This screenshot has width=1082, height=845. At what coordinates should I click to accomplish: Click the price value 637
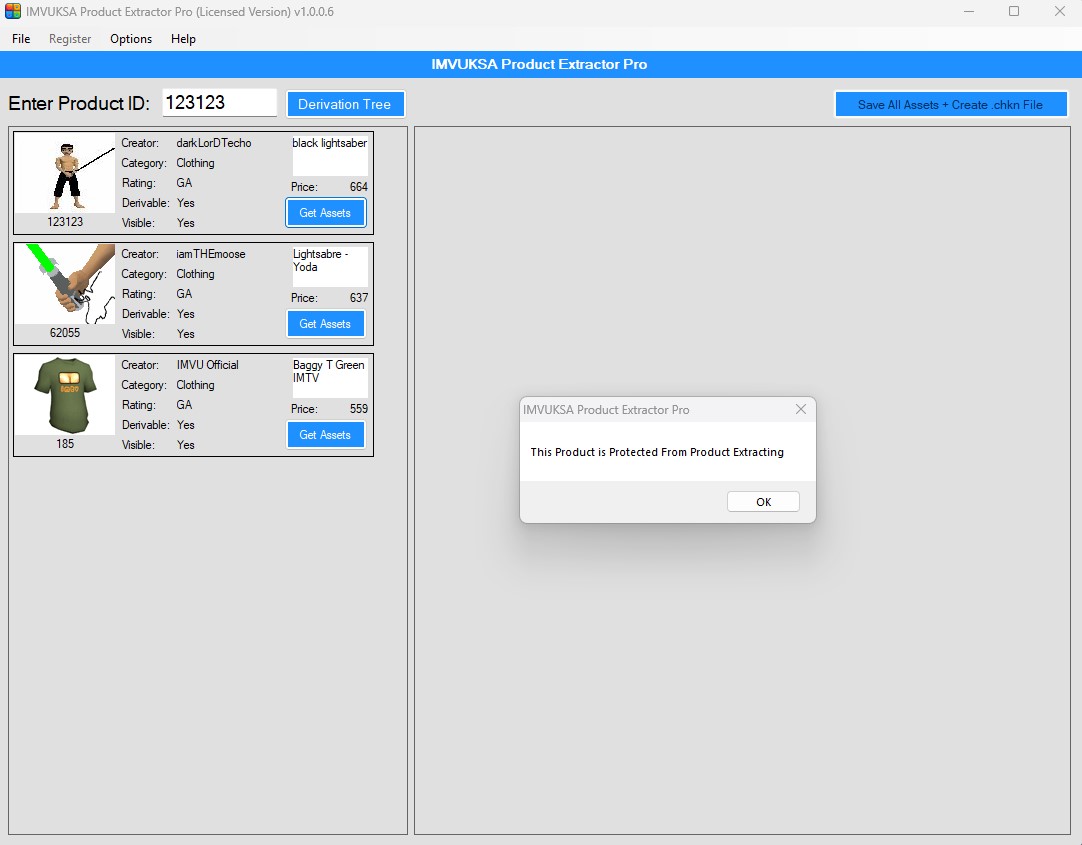359,298
